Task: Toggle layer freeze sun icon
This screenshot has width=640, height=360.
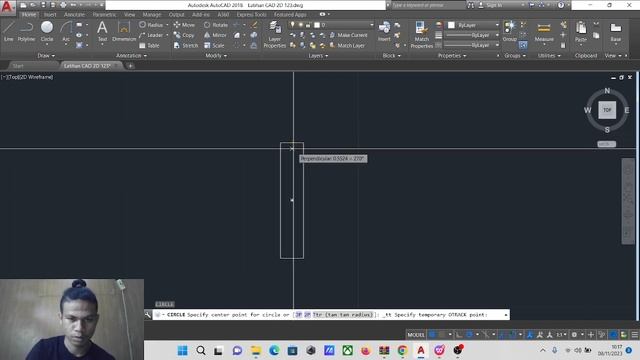Action: (x=300, y=25)
